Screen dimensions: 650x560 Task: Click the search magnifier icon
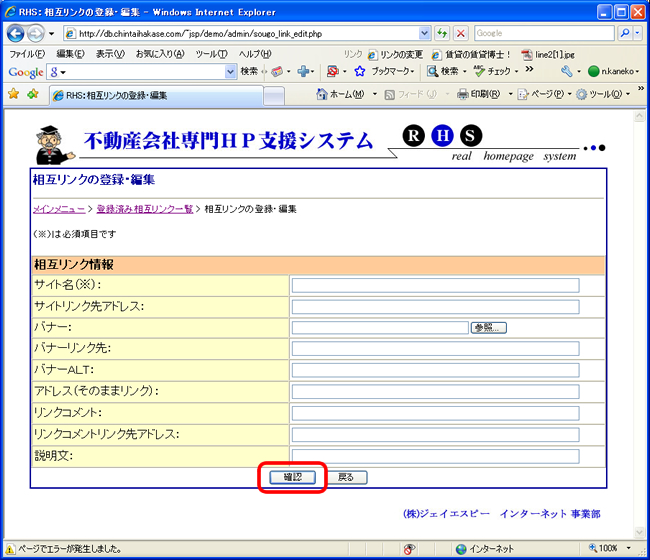[626, 33]
